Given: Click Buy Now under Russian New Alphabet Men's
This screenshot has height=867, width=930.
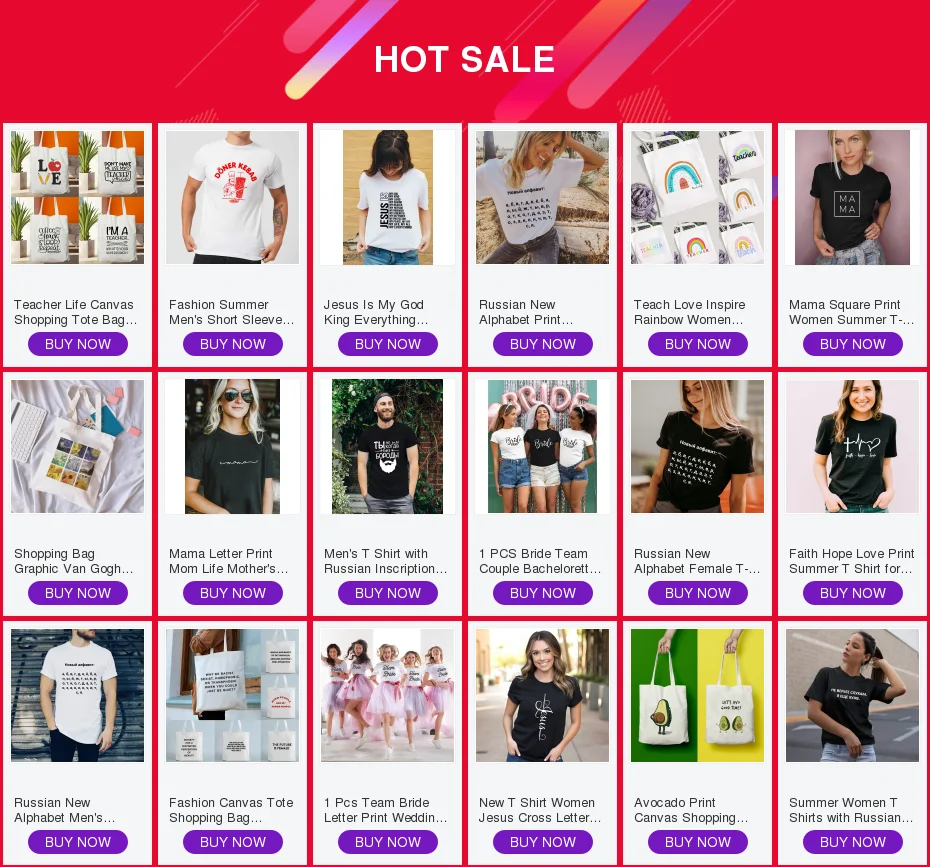Looking at the screenshot, I should 78,842.
